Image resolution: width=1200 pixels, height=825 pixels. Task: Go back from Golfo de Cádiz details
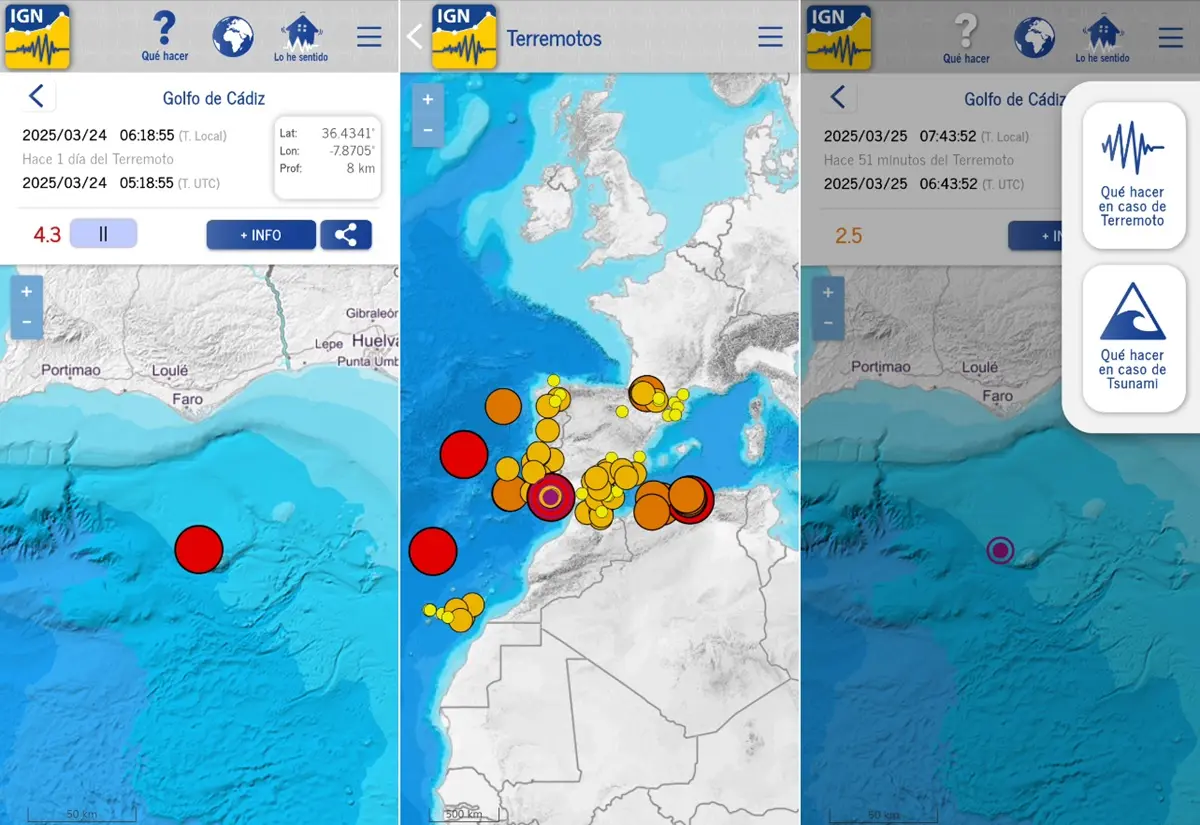coord(37,96)
